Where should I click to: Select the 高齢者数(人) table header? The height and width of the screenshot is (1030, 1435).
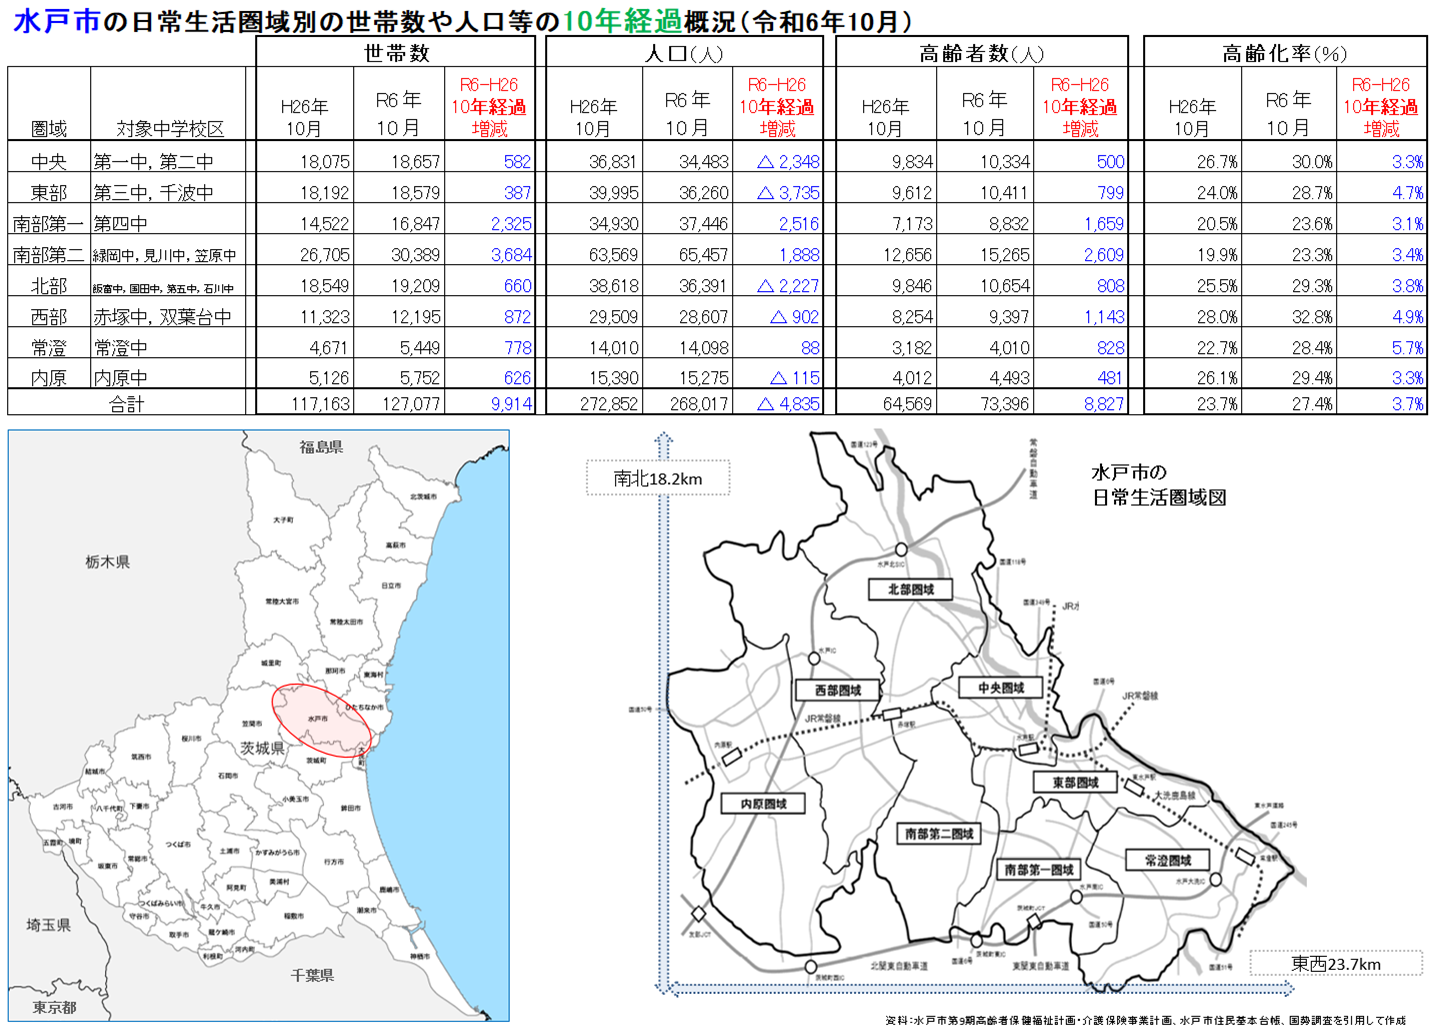click(980, 53)
